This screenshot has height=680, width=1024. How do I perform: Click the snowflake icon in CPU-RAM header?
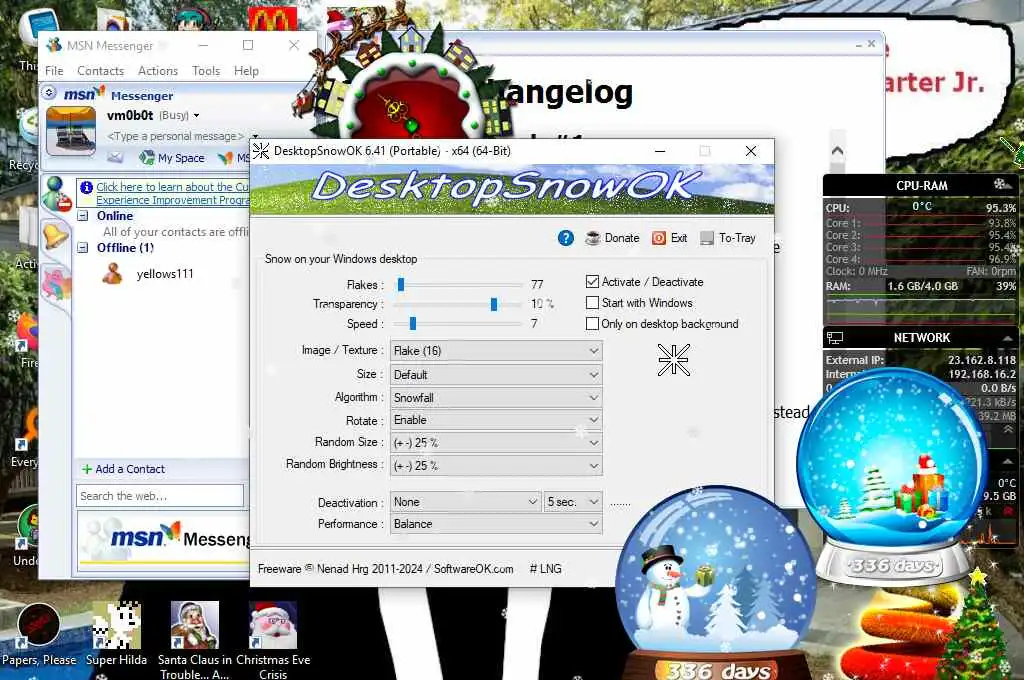pos(1002,184)
